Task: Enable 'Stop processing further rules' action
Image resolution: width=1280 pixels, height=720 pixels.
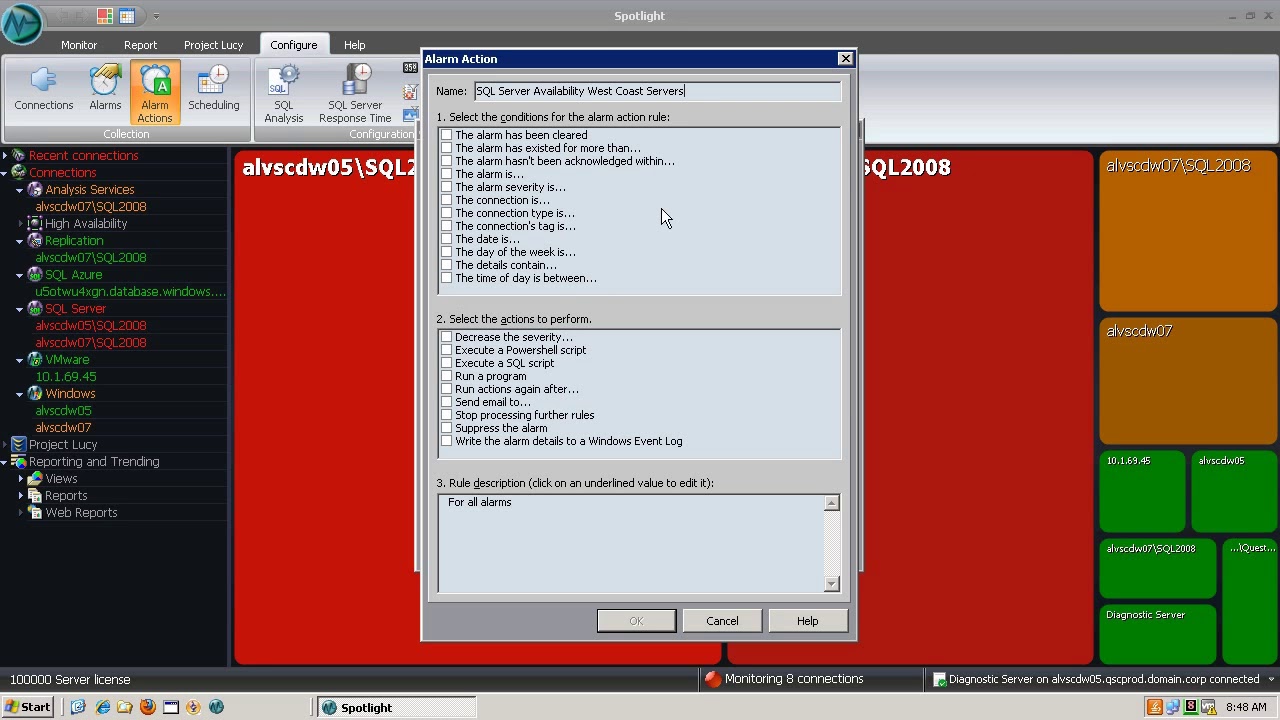Action: pyautogui.click(x=447, y=415)
